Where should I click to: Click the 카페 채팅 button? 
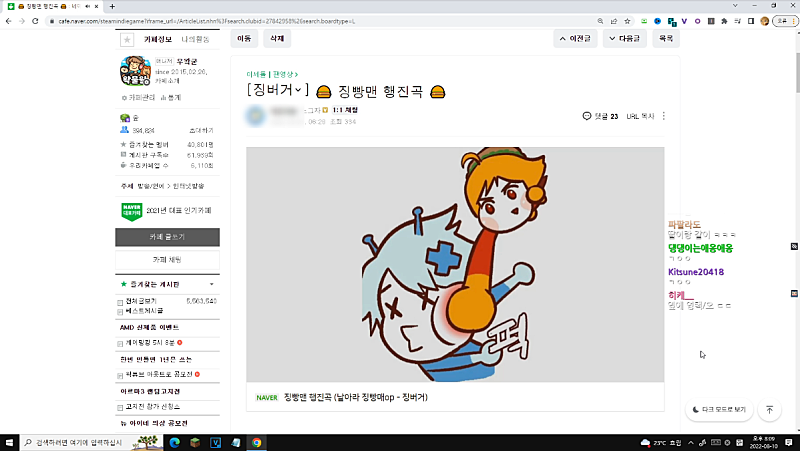tap(167, 260)
